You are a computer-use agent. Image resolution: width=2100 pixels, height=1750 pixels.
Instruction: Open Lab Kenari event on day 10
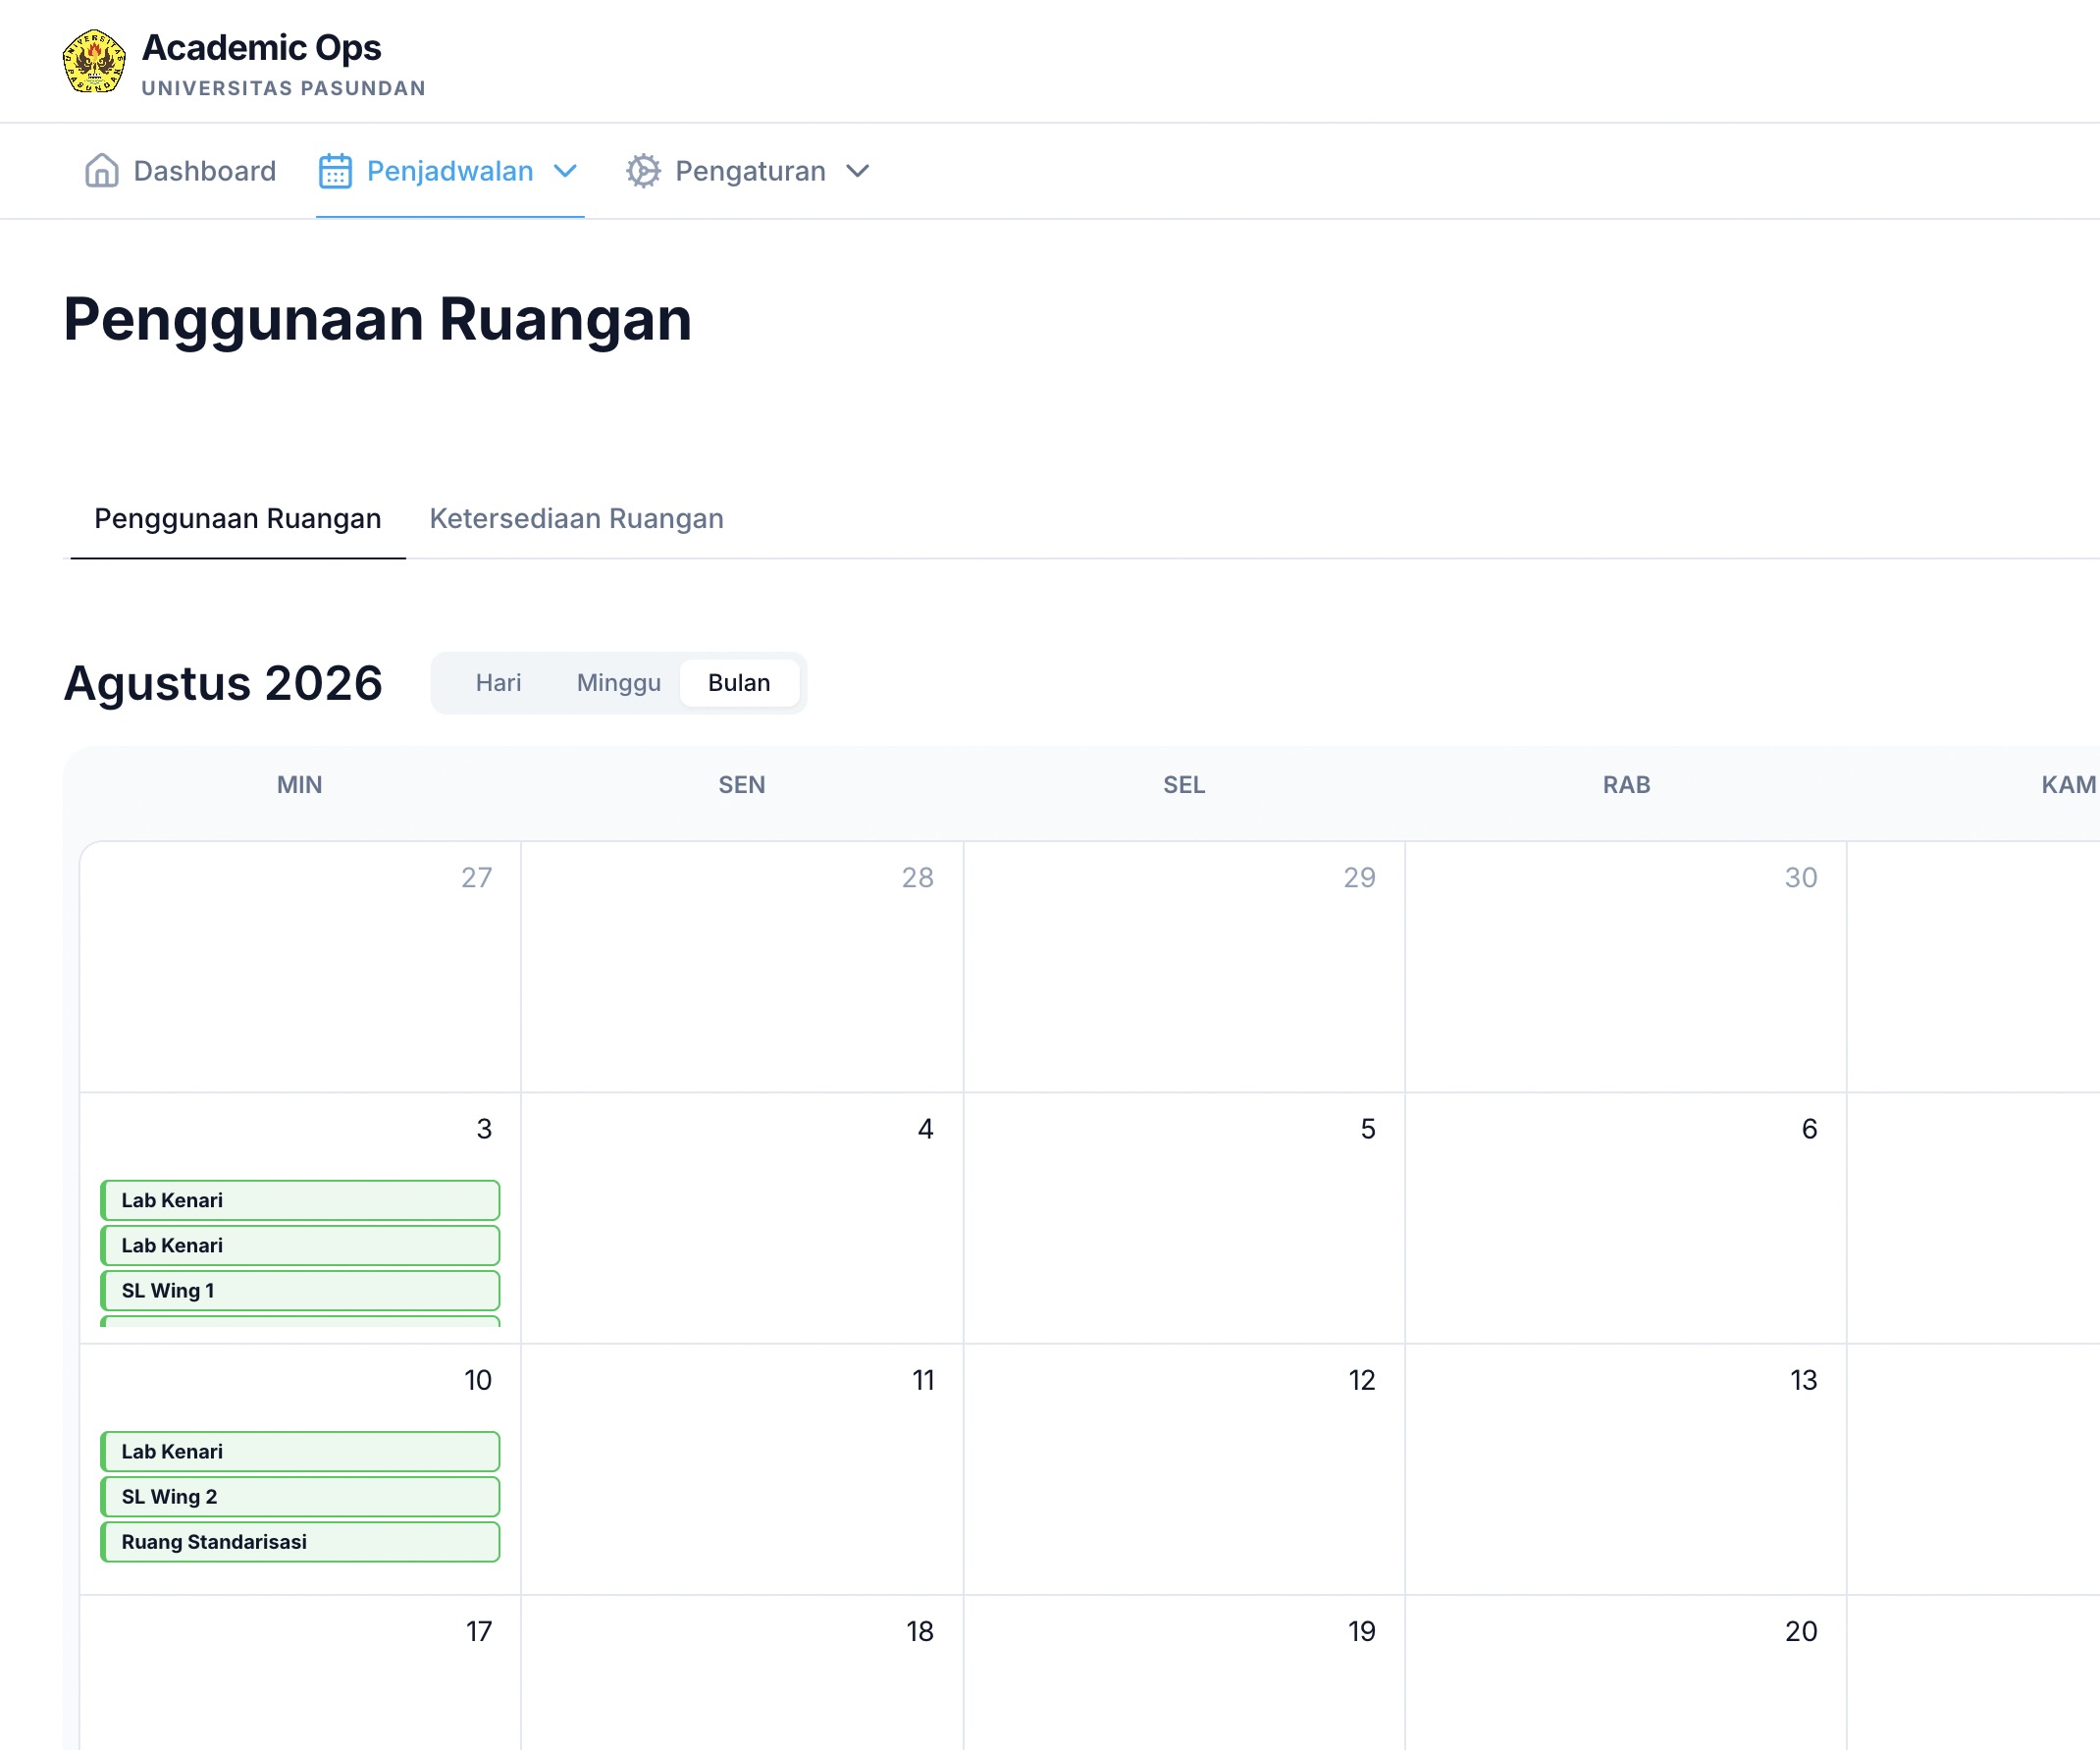pos(300,1451)
